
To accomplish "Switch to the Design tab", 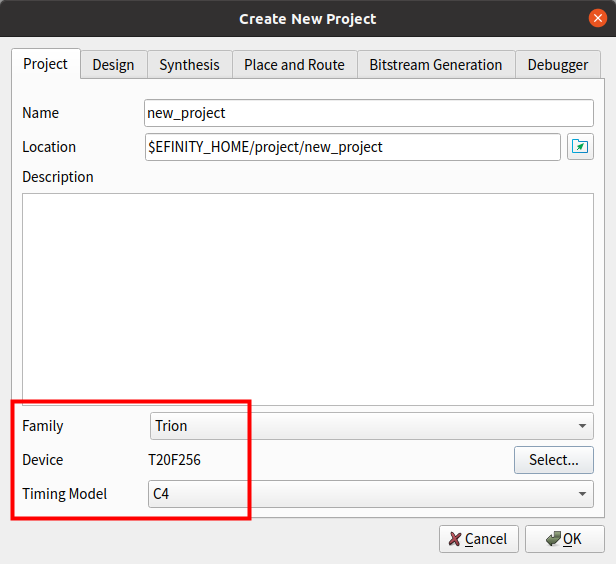I will pyautogui.click(x=114, y=65).
